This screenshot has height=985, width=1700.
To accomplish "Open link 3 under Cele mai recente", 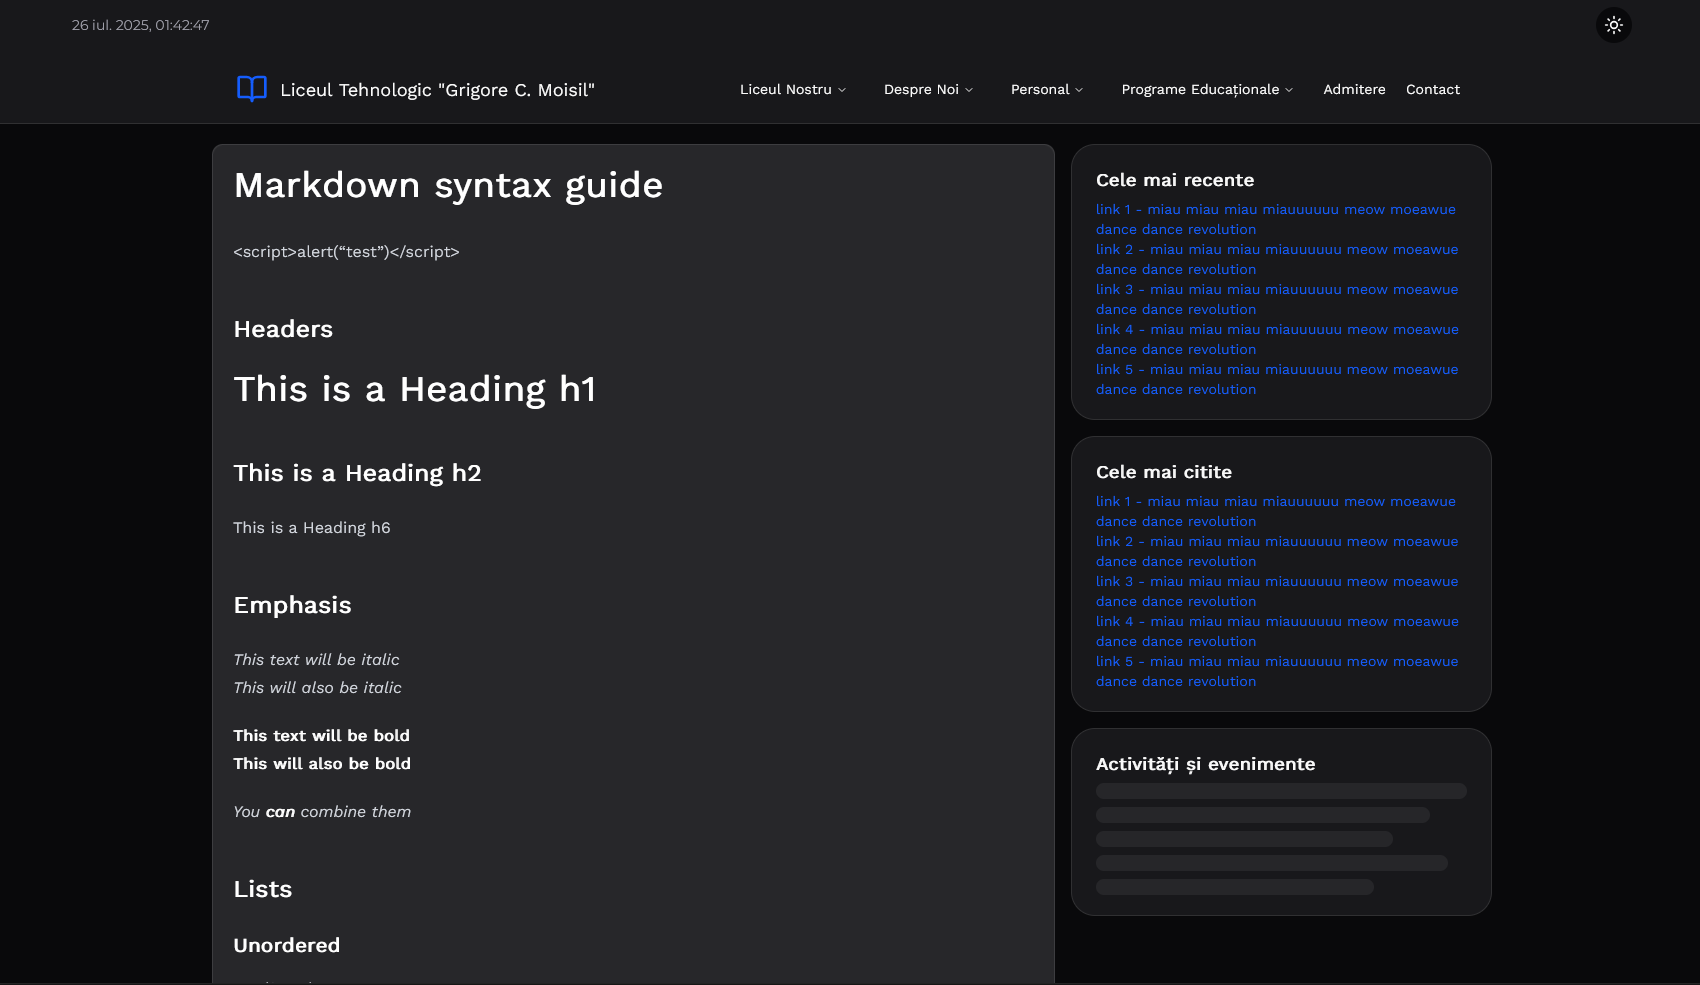I will coord(1277,299).
